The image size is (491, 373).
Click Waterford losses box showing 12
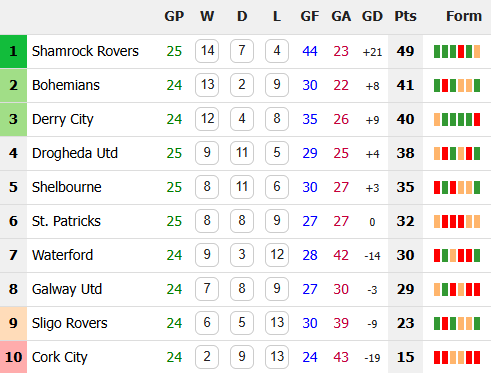(x=277, y=255)
